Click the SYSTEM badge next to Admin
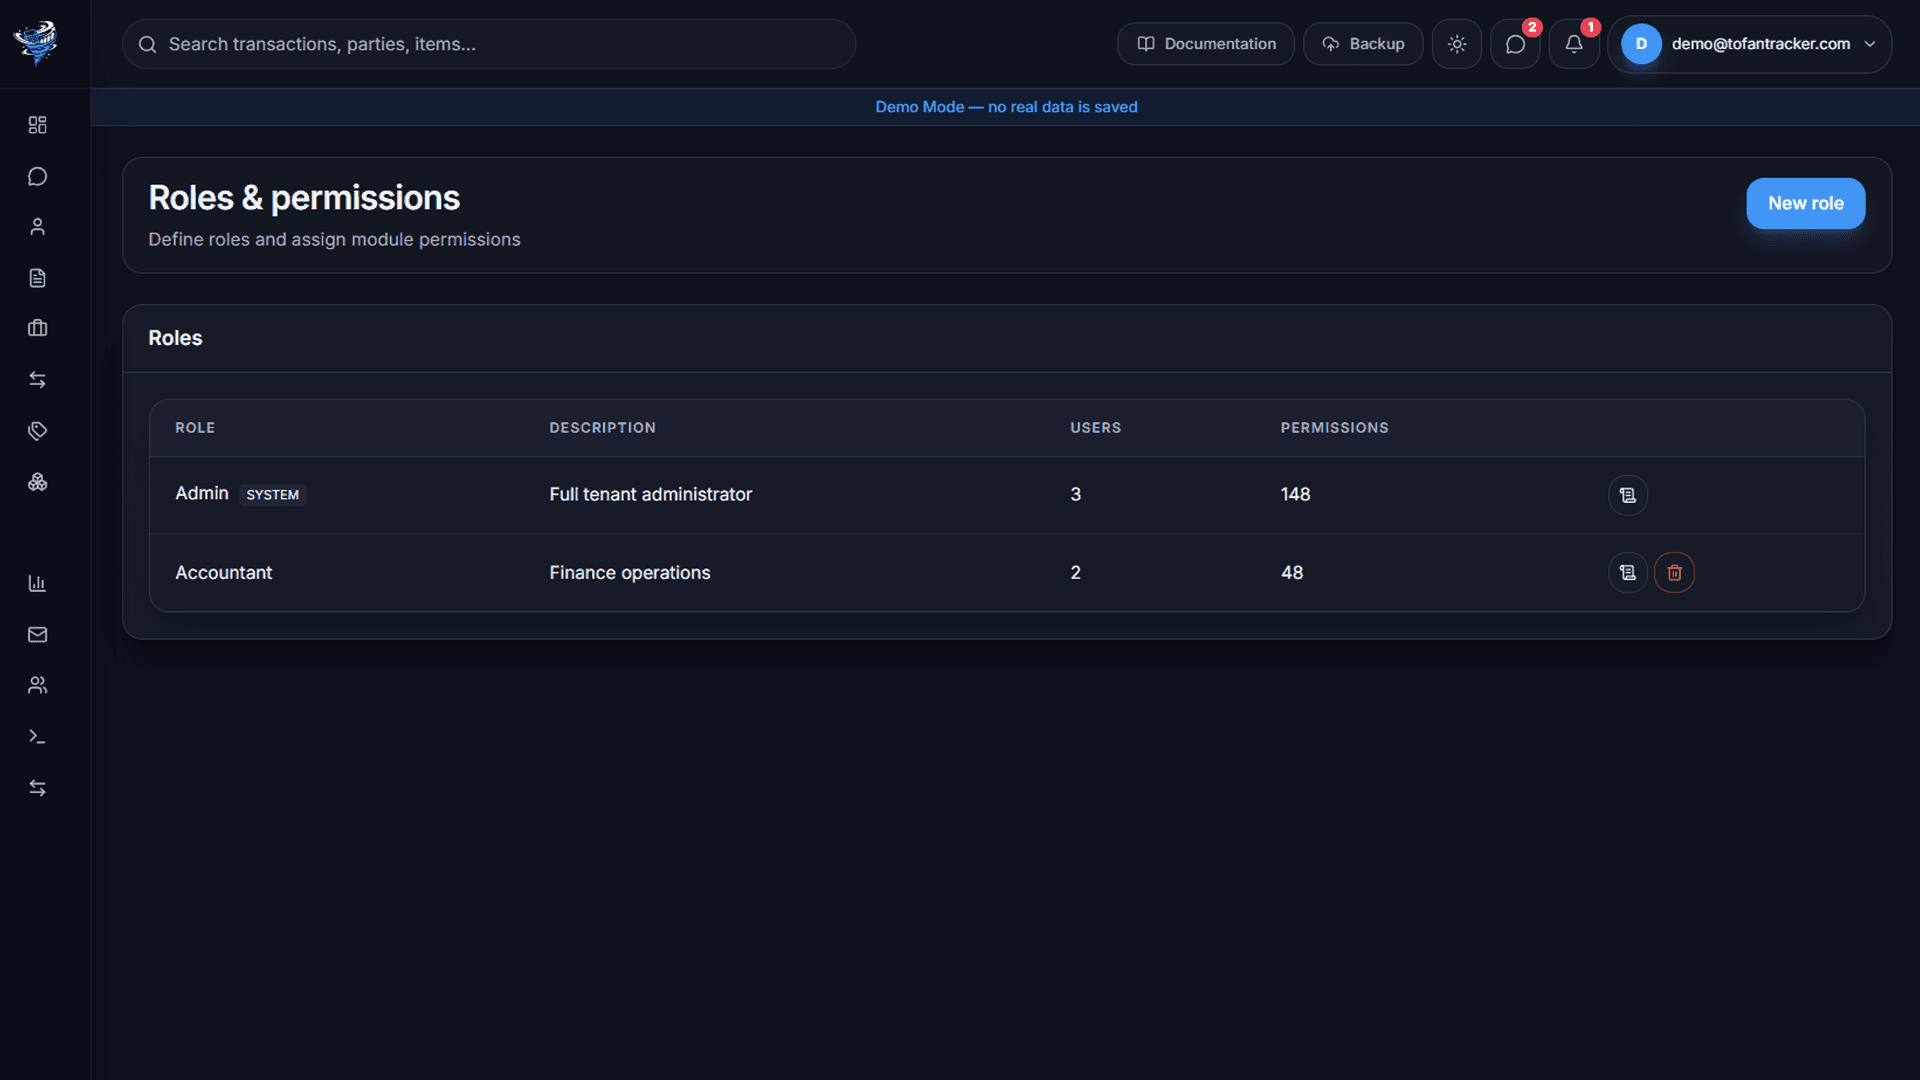Viewport: 1920px width, 1080px height. tap(272, 495)
